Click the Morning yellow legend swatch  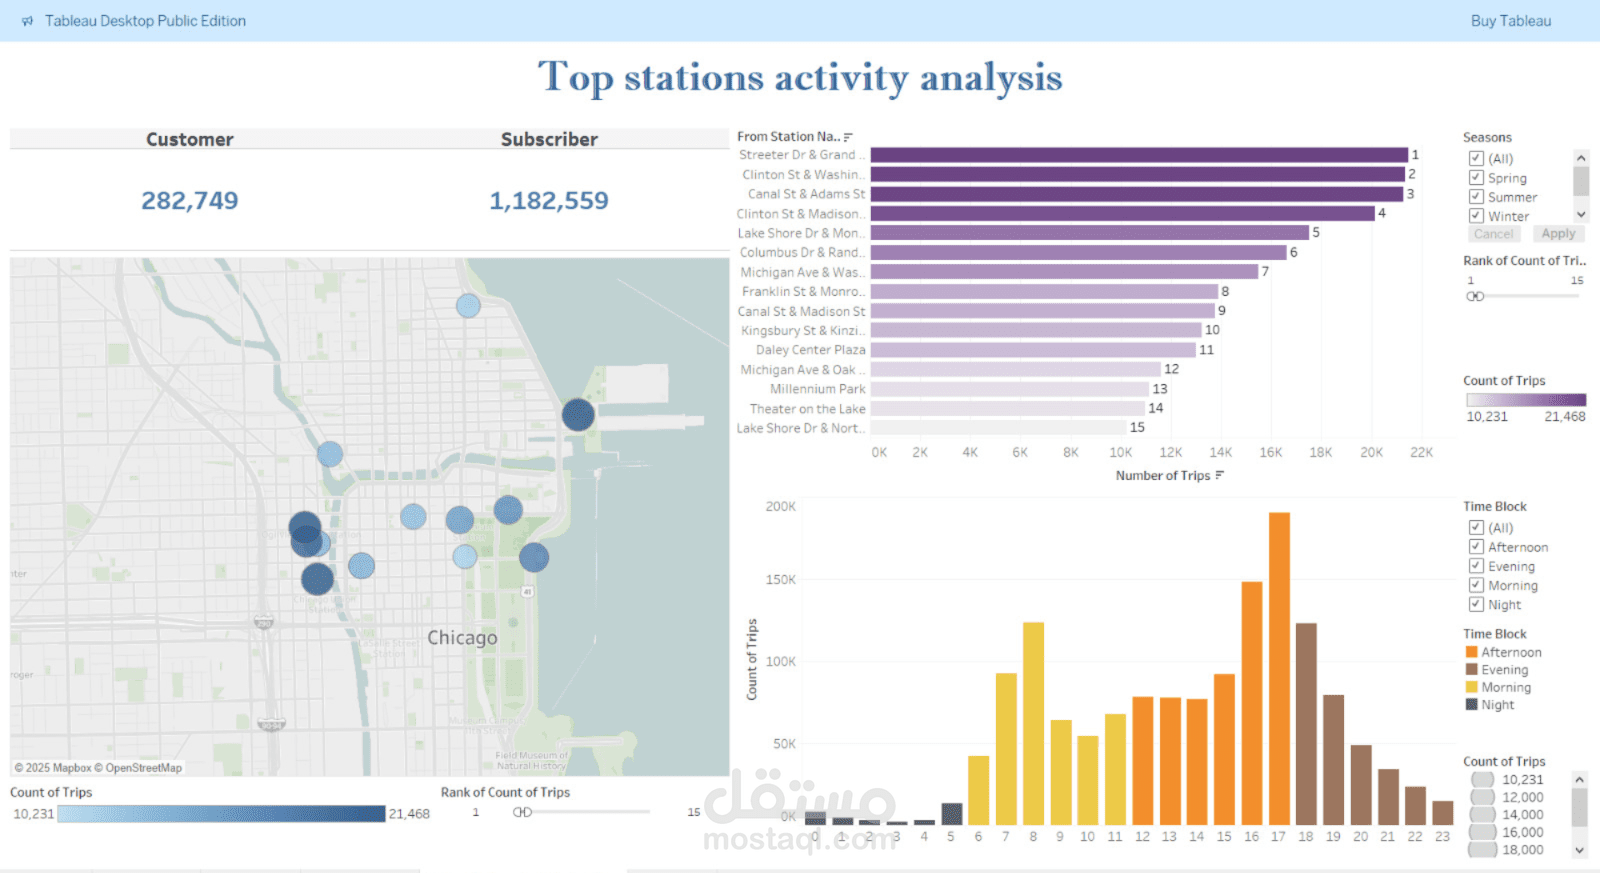click(x=1472, y=687)
